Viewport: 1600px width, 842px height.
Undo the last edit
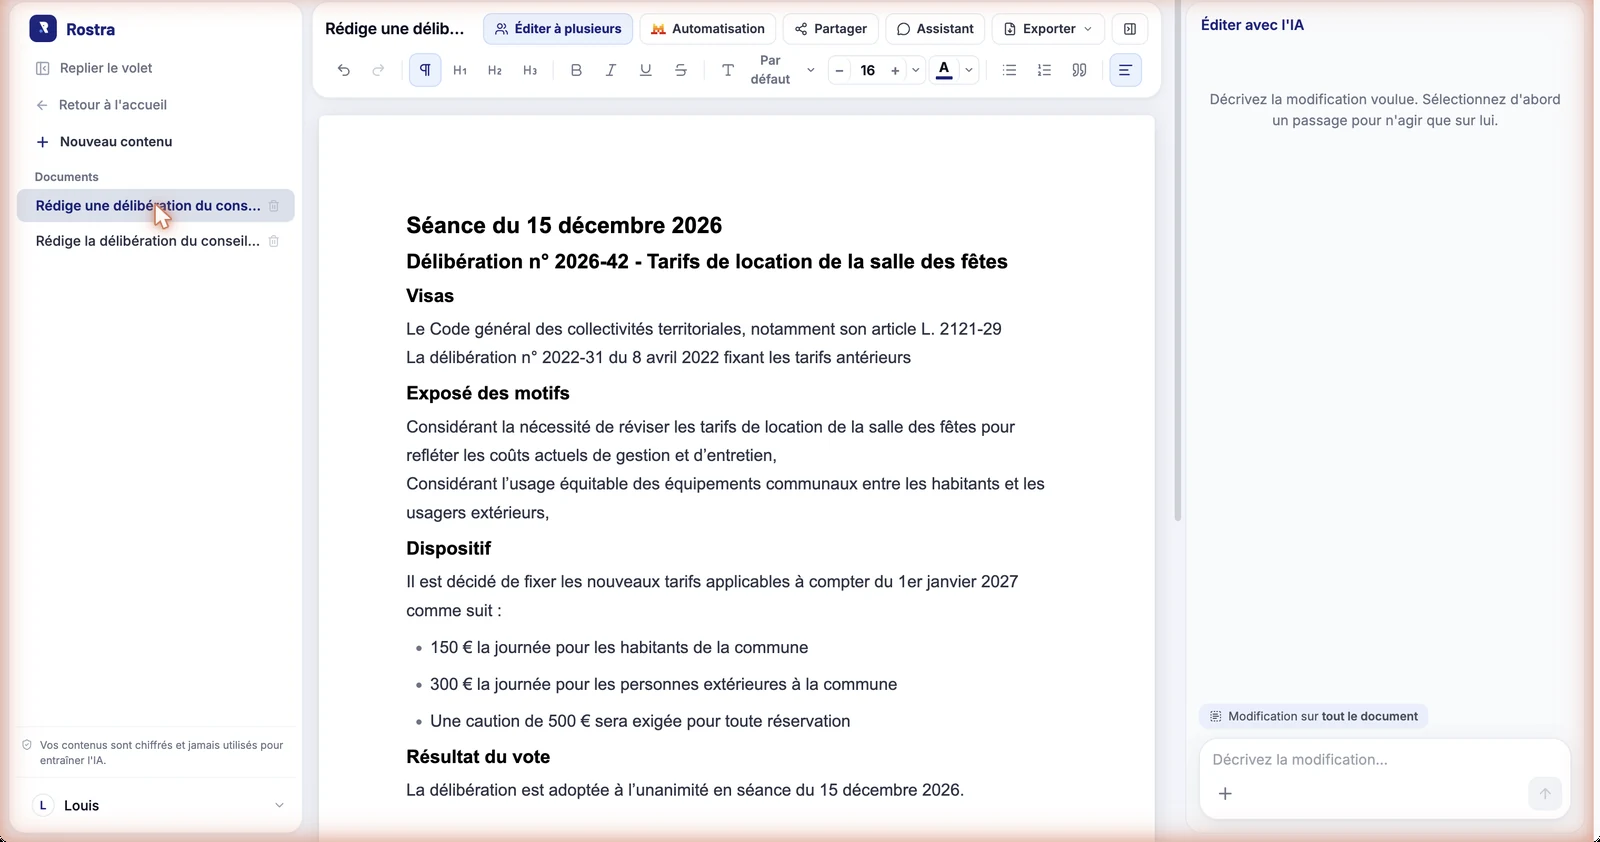(344, 70)
